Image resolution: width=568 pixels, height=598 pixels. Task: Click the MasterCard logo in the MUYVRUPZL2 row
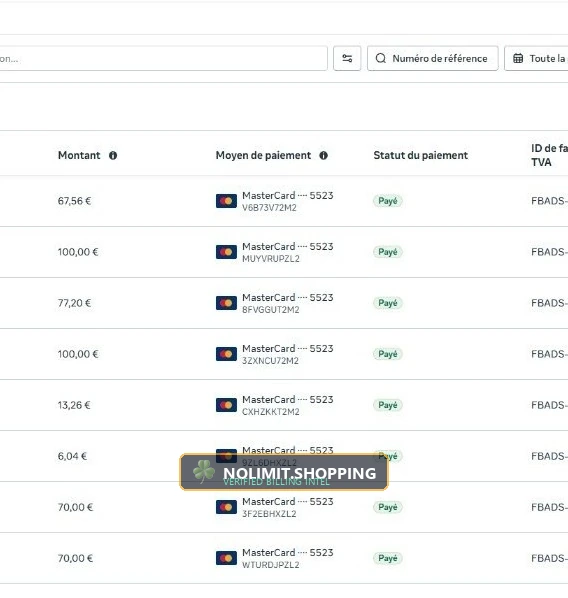(x=226, y=252)
